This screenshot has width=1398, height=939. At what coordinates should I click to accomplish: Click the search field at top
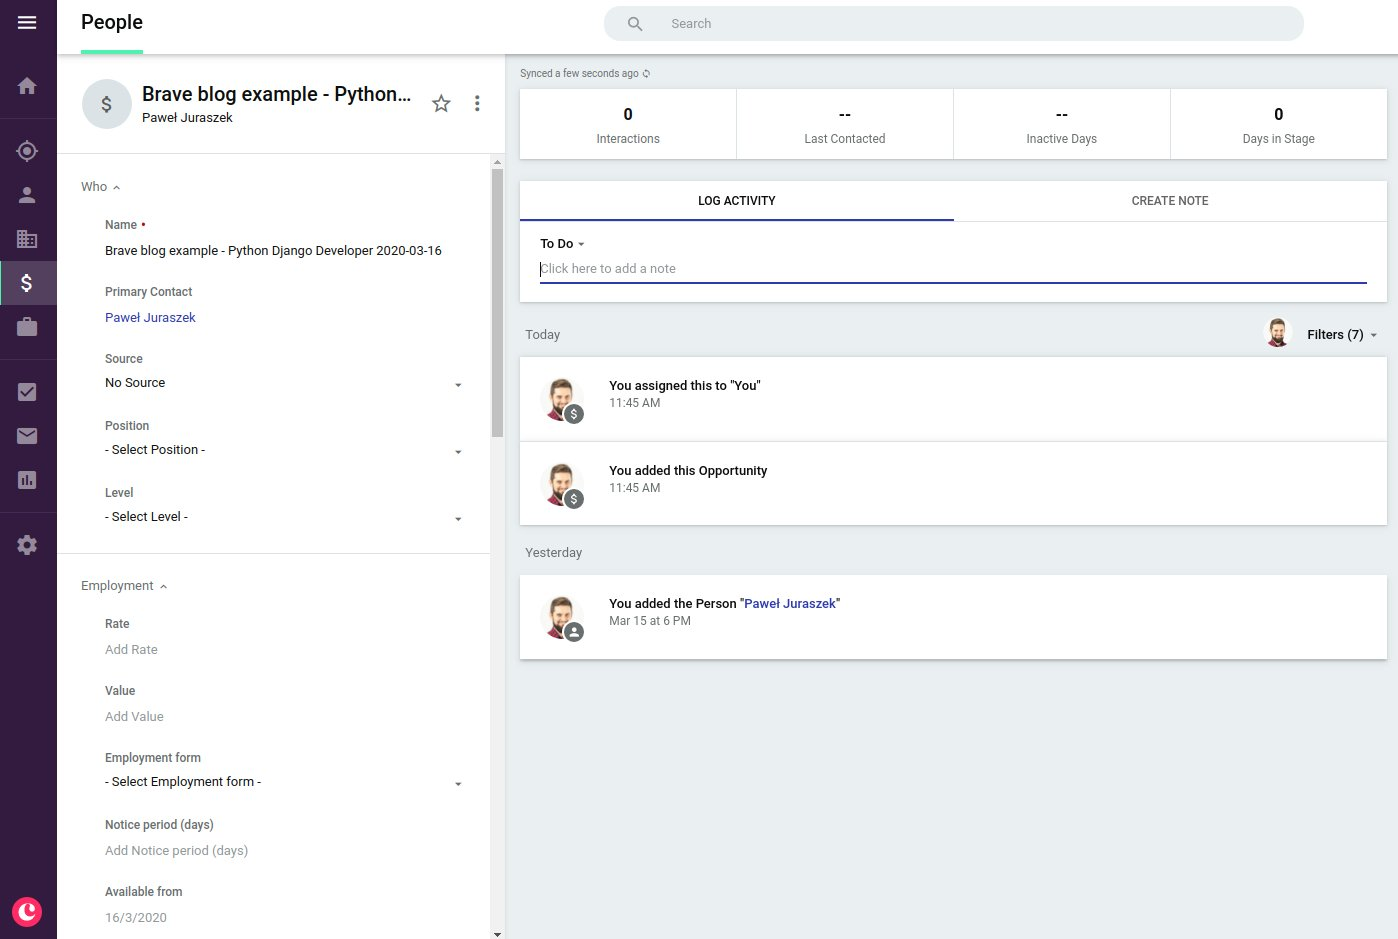[x=953, y=24]
